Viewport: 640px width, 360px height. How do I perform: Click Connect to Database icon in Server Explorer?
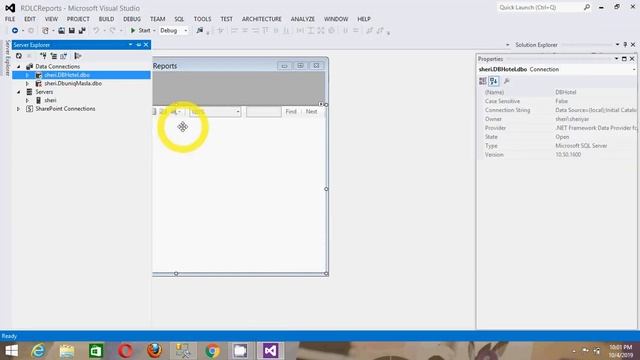(x=43, y=56)
